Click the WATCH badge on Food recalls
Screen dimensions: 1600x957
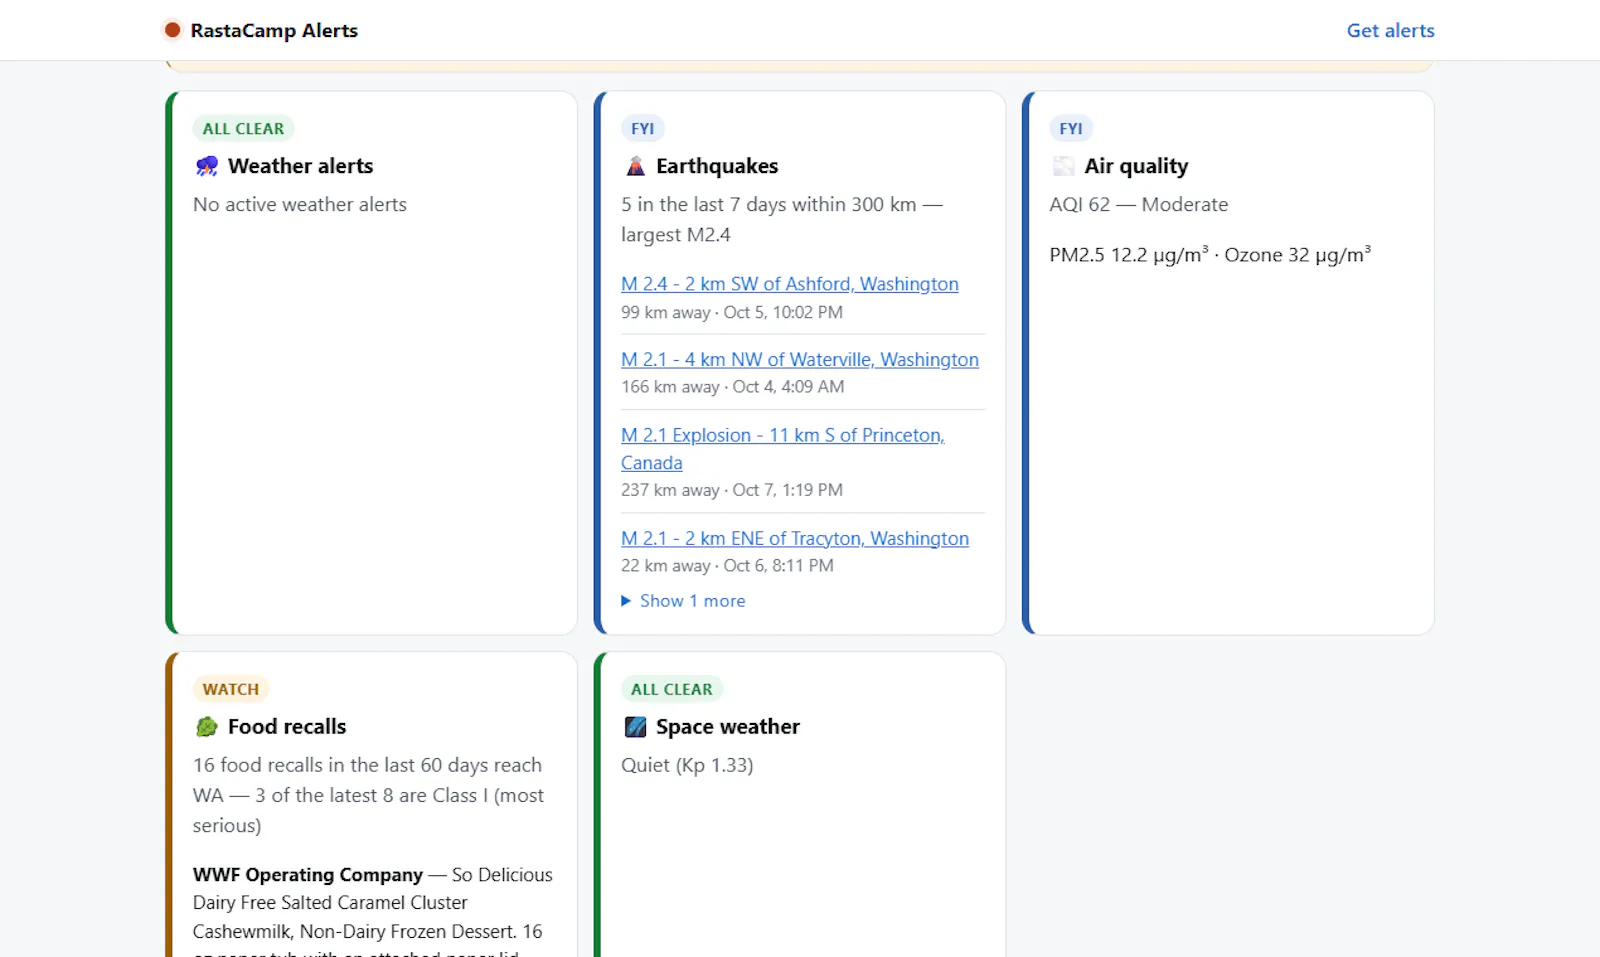click(x=230, y=690)
